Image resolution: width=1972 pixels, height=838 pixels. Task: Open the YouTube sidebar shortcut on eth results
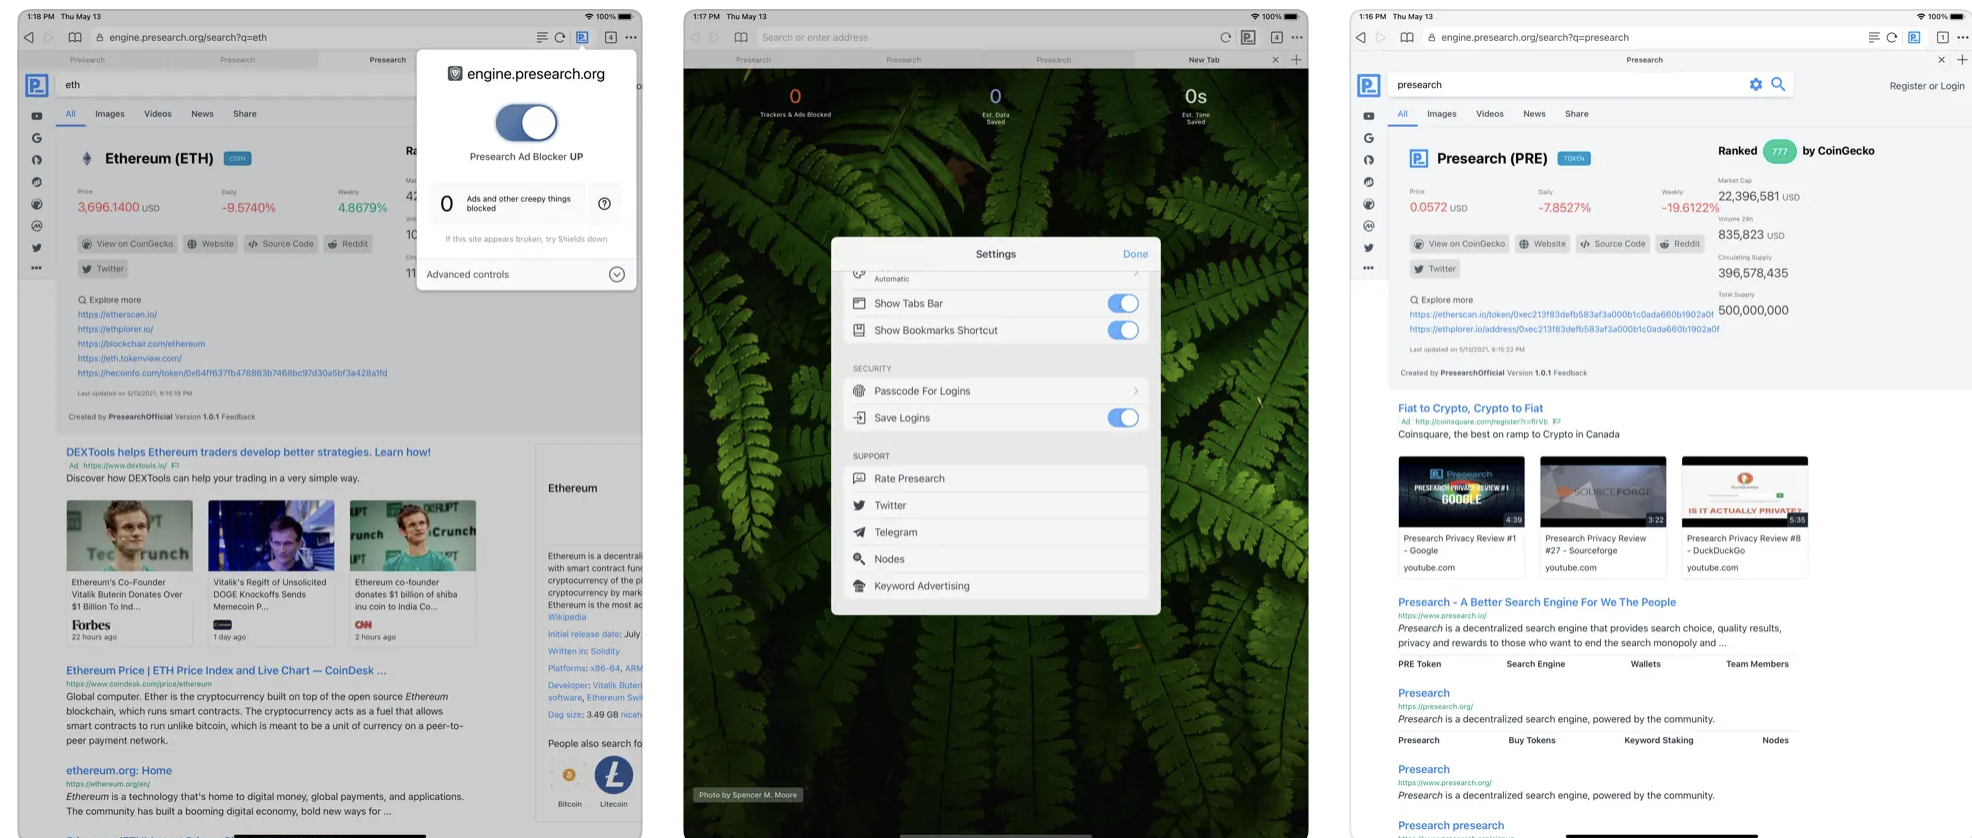[37, 116]
